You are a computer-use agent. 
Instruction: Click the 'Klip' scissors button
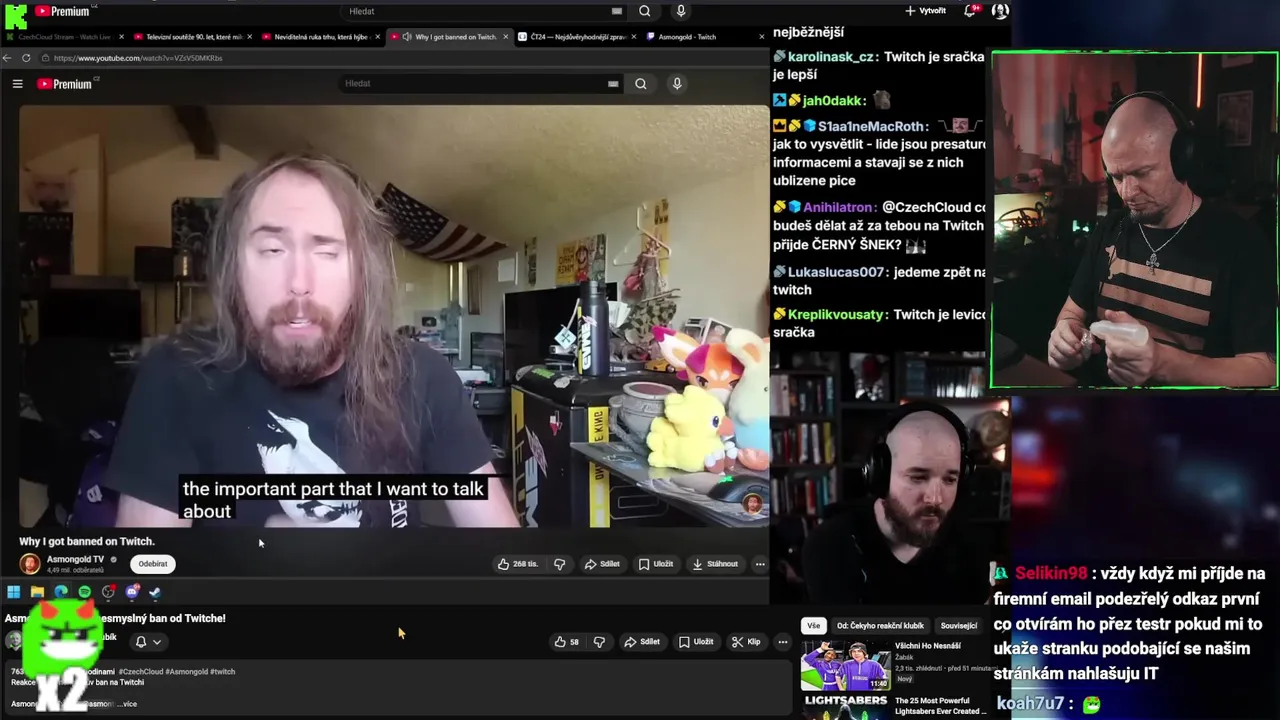(746, 642)
